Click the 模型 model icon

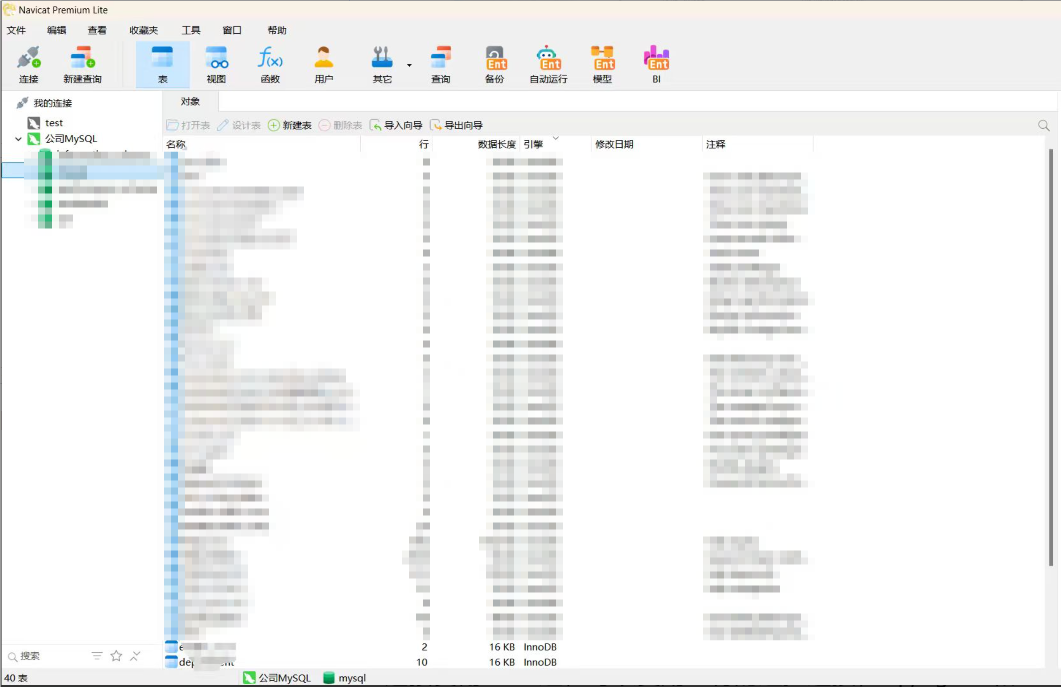602,64
